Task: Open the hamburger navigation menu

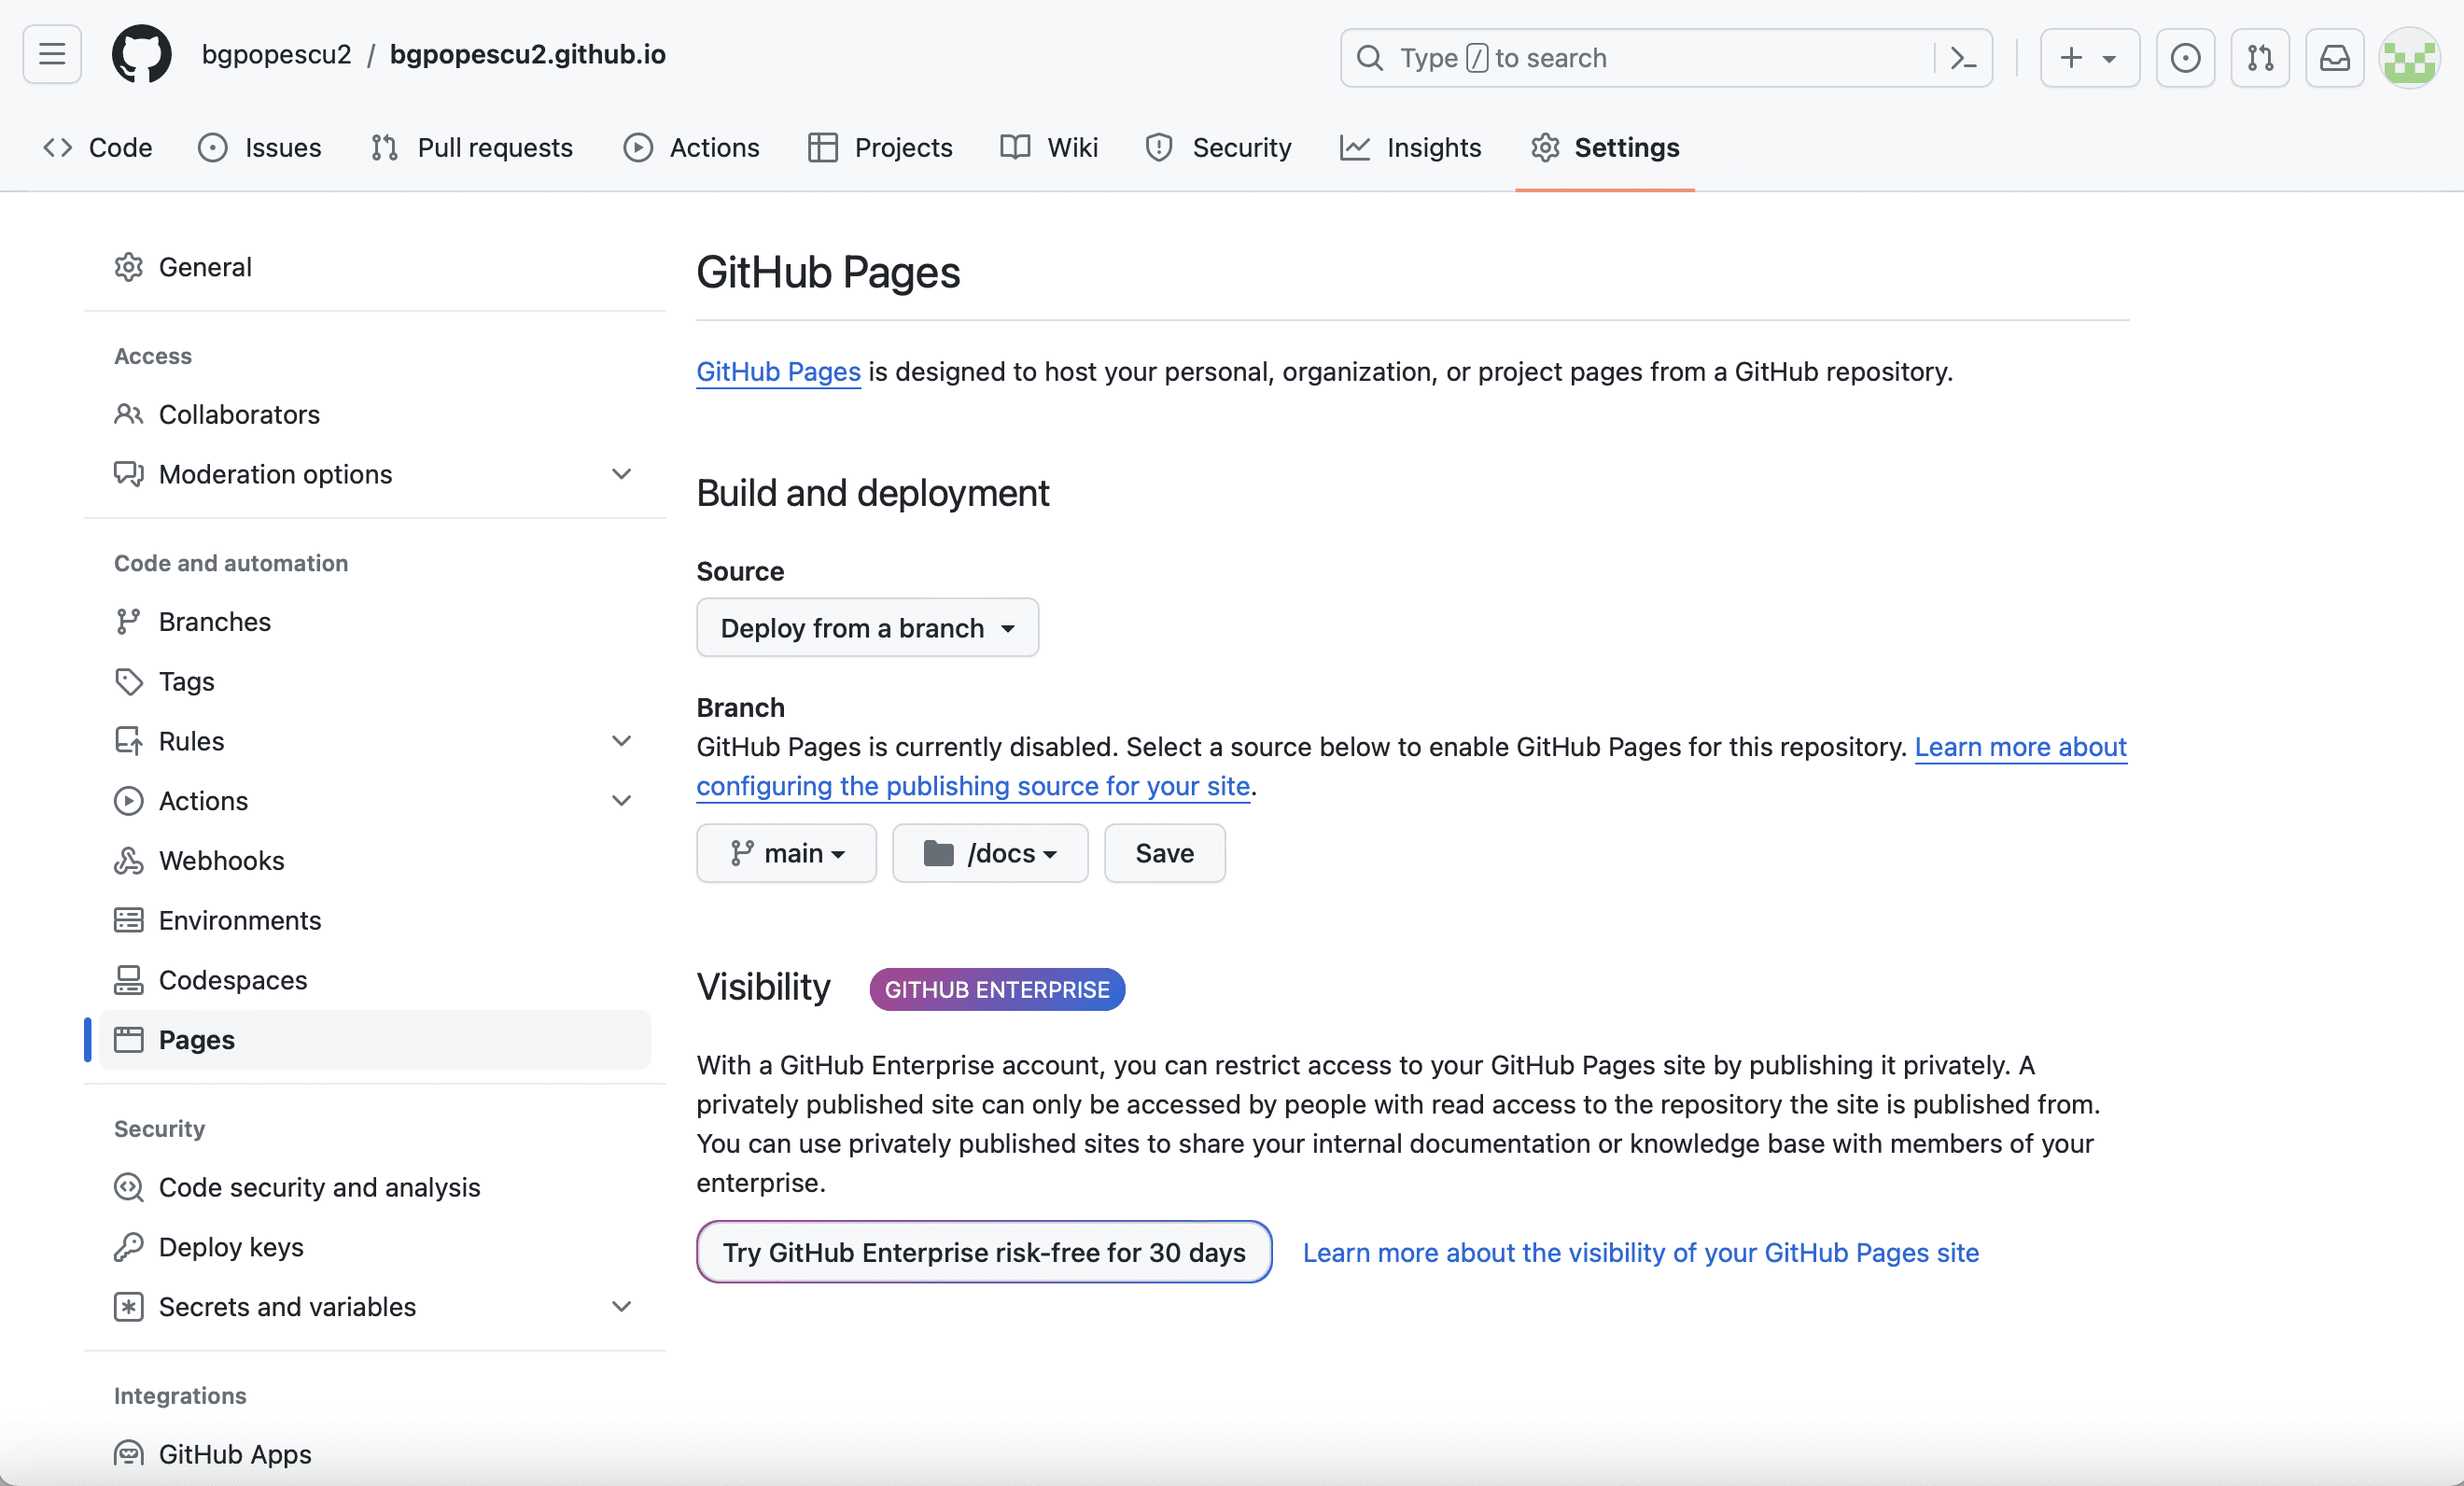Action: (52, 55)
